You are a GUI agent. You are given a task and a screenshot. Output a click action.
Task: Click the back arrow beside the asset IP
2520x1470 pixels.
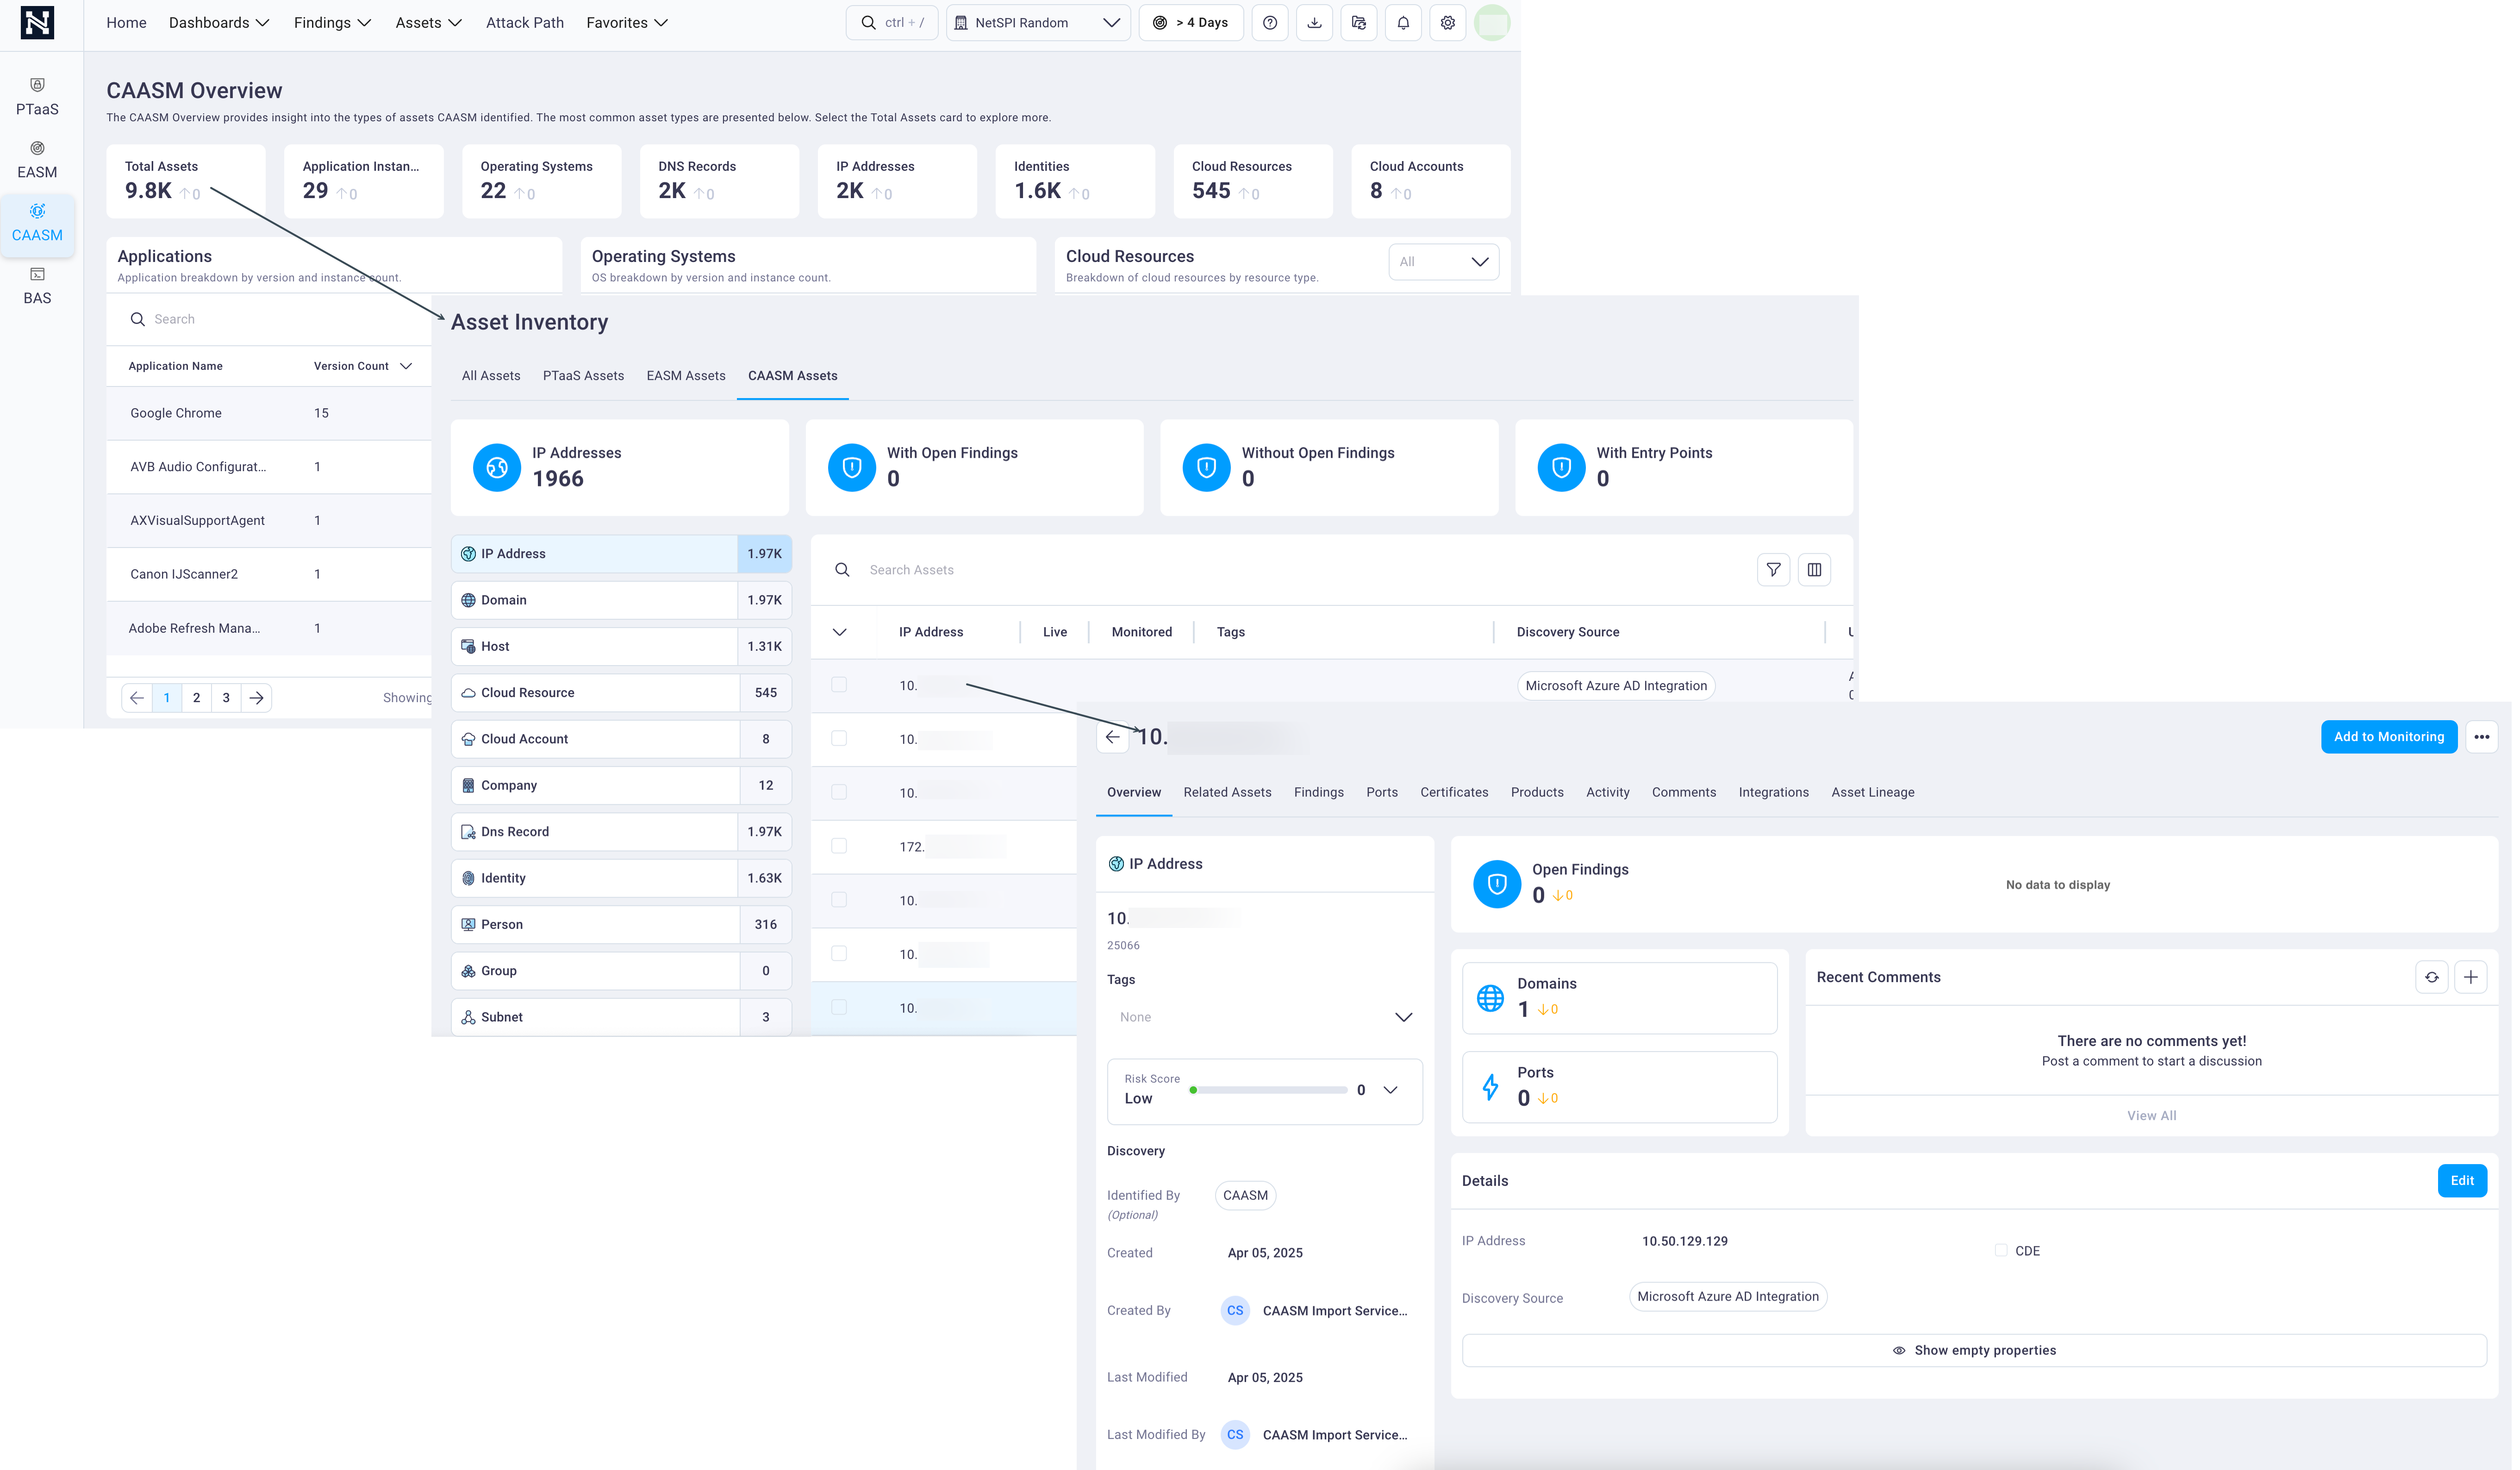click(x=1113, y=737)
